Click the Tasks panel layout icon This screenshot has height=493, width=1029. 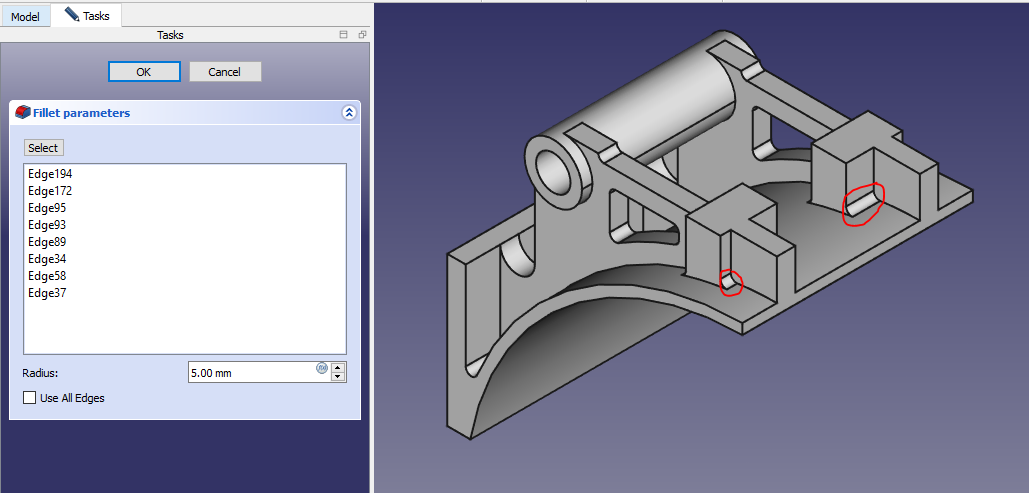[343, 35]
